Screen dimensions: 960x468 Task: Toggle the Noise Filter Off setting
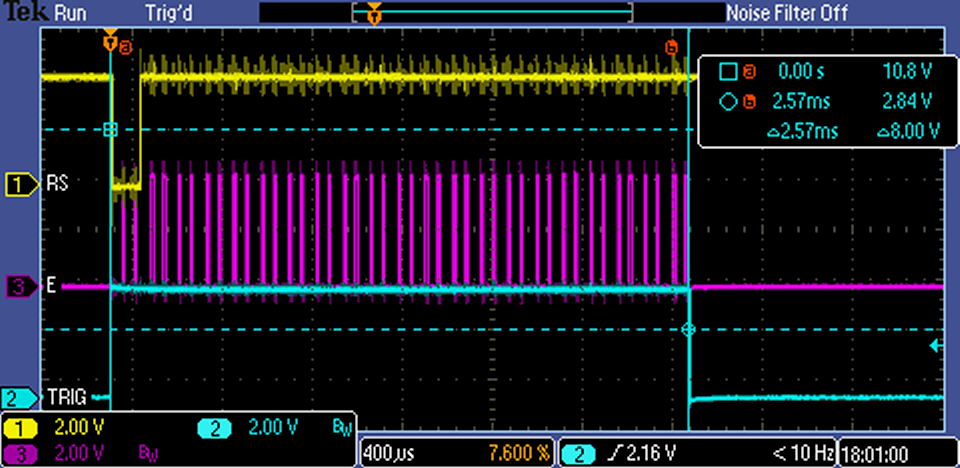tap(786, 13)
